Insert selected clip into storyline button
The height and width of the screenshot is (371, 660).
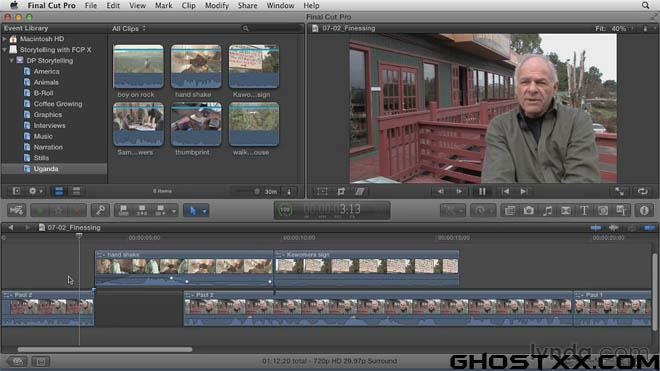142,210
